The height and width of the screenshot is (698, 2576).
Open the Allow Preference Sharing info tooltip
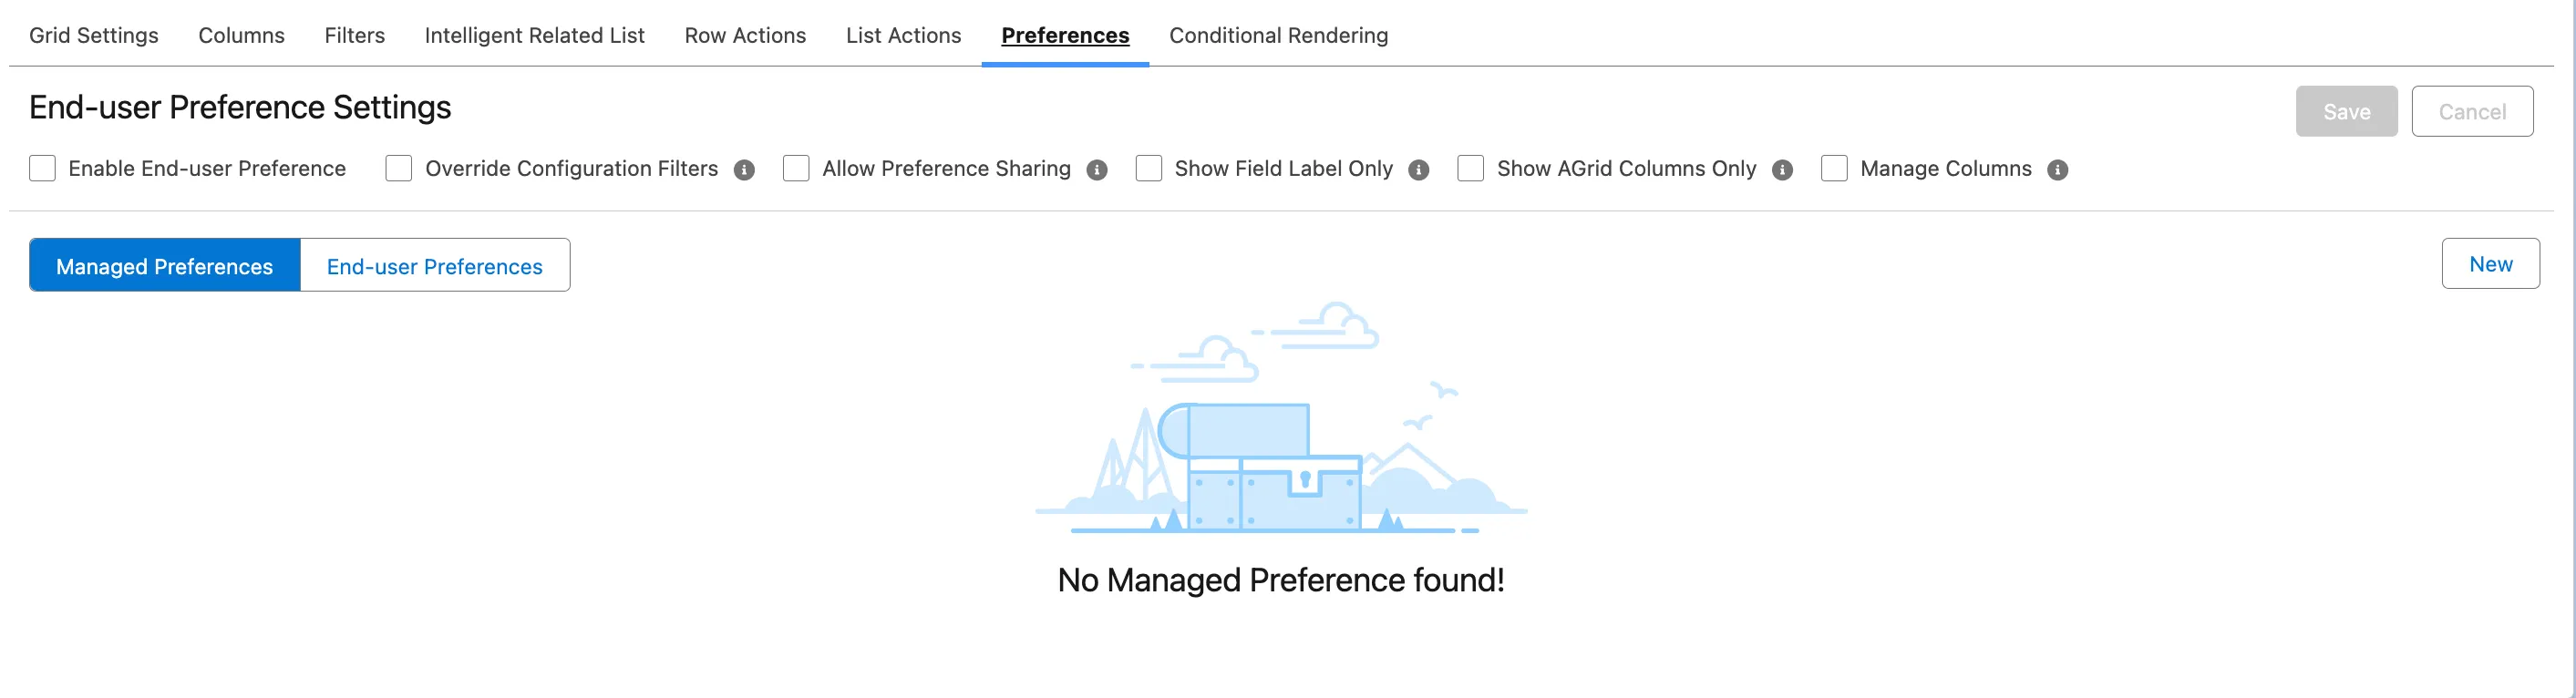tap(1096, 169)
